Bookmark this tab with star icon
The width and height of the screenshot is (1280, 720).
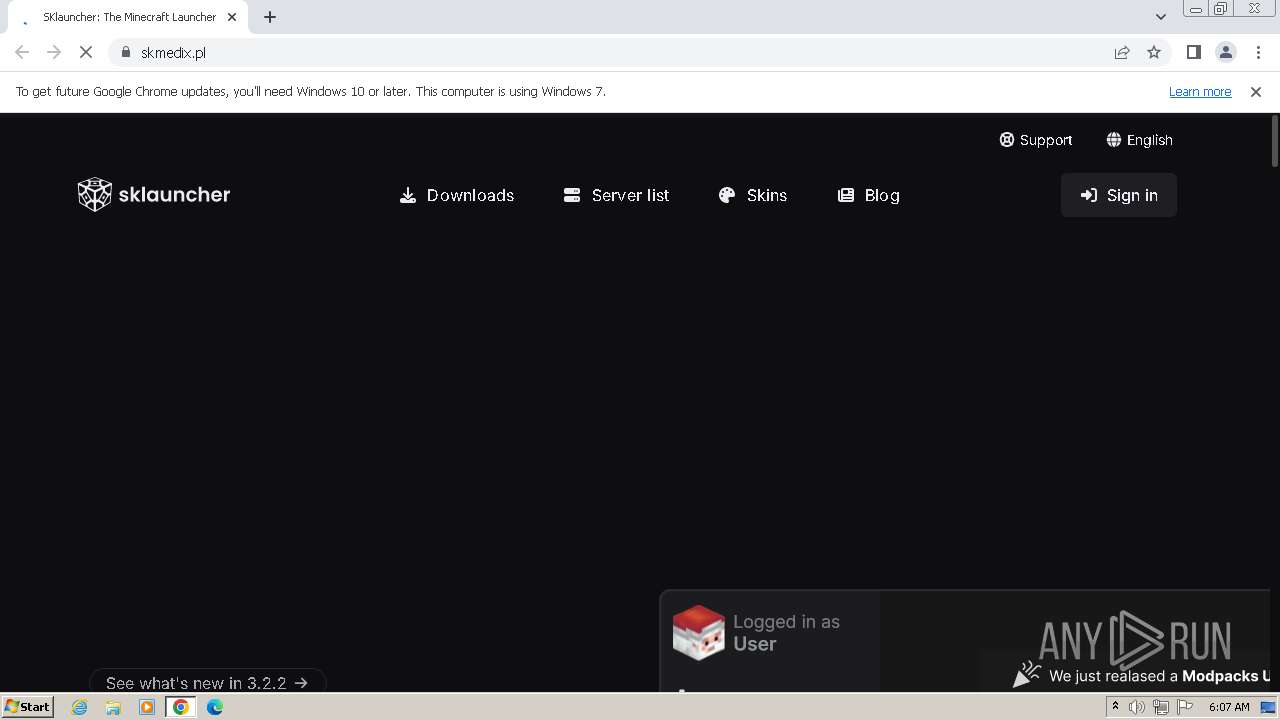(1154, 52)
